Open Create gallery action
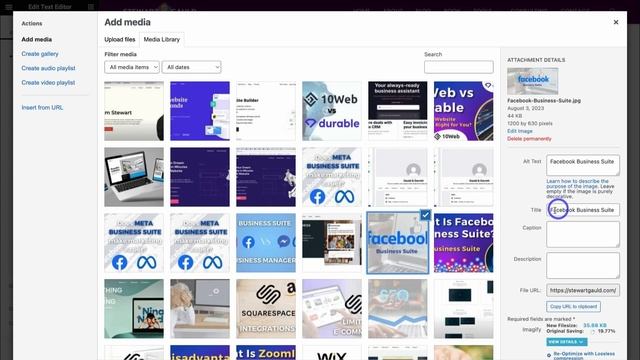 tap(40, 54)
